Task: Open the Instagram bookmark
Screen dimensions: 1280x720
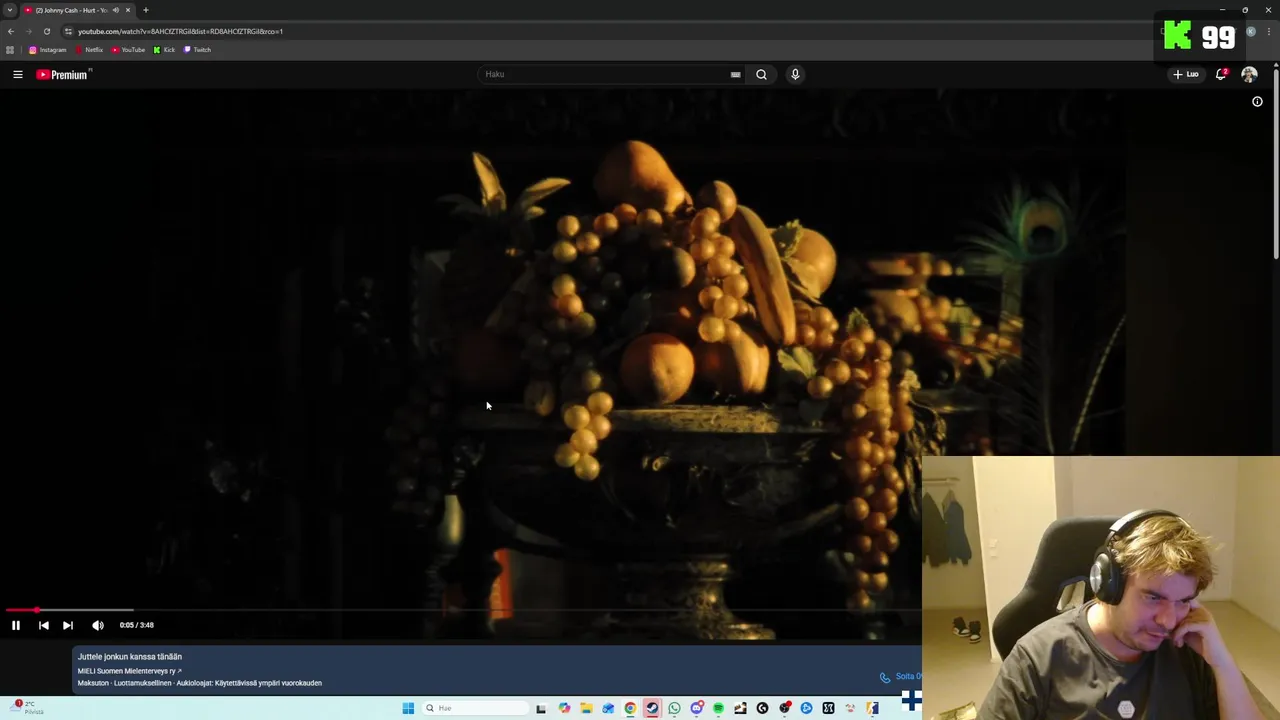Action: pyautogui.click(x=47, y=50)
